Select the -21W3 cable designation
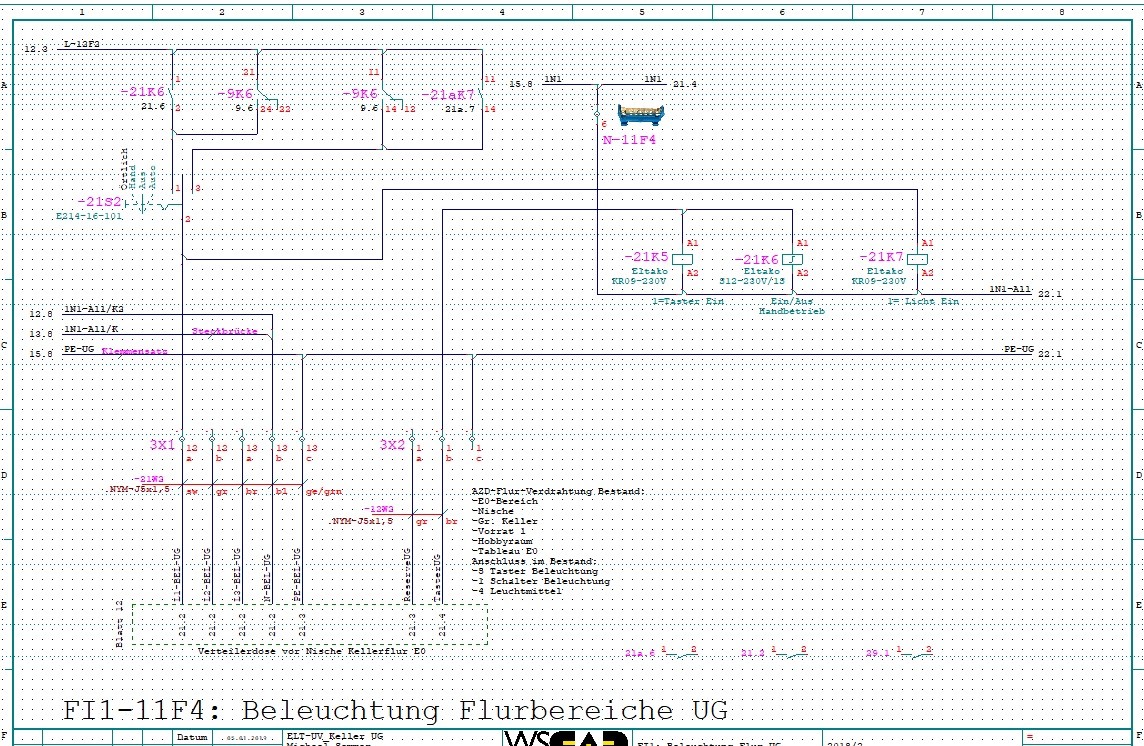This screenshot has width=1144, height=746. pos(148,479)
